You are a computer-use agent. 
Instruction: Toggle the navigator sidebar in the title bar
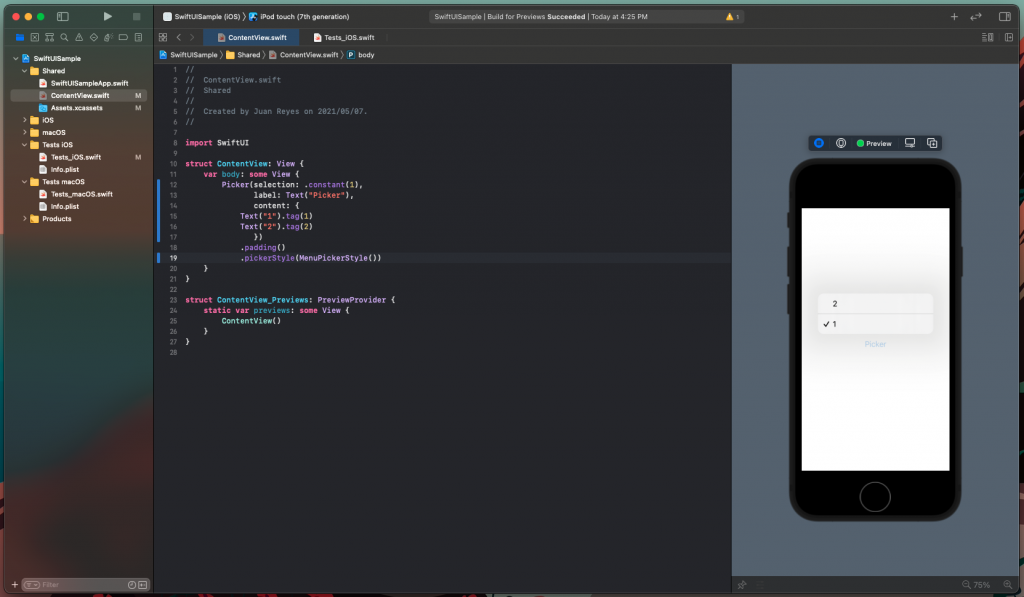coord(63,16)
